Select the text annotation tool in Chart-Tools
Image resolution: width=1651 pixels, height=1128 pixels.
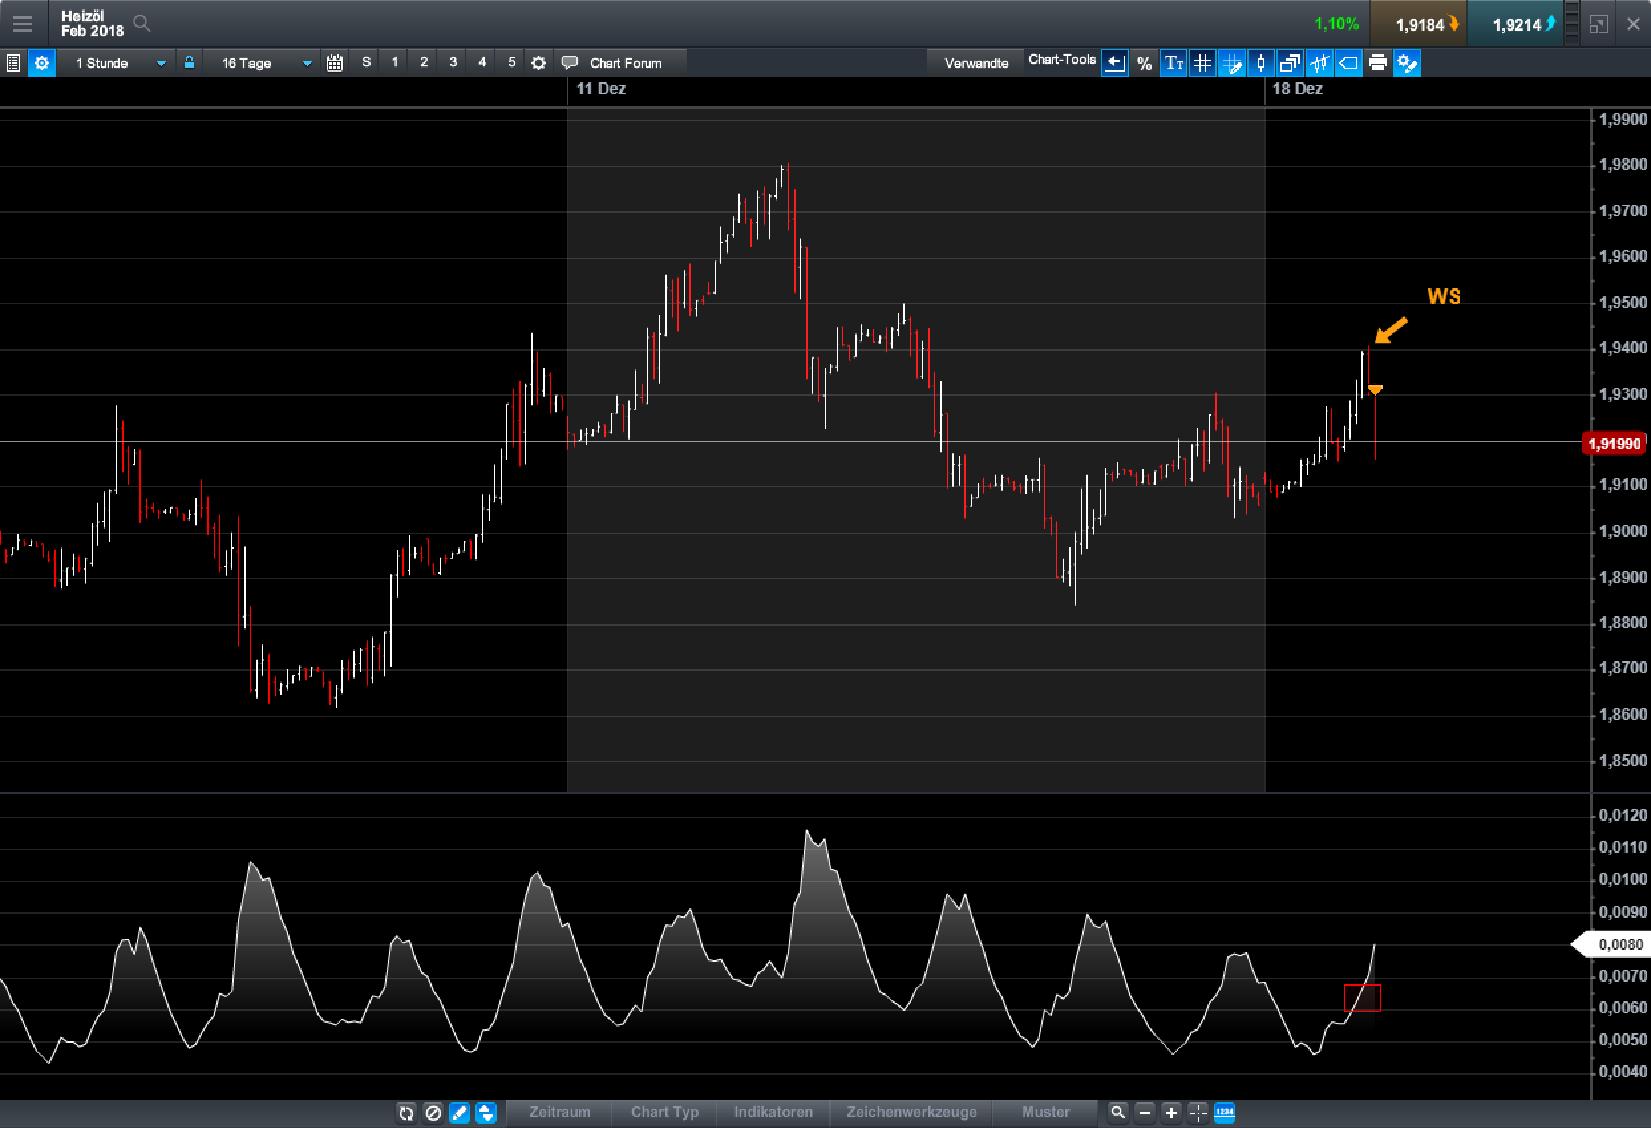tap(1173, 62)
